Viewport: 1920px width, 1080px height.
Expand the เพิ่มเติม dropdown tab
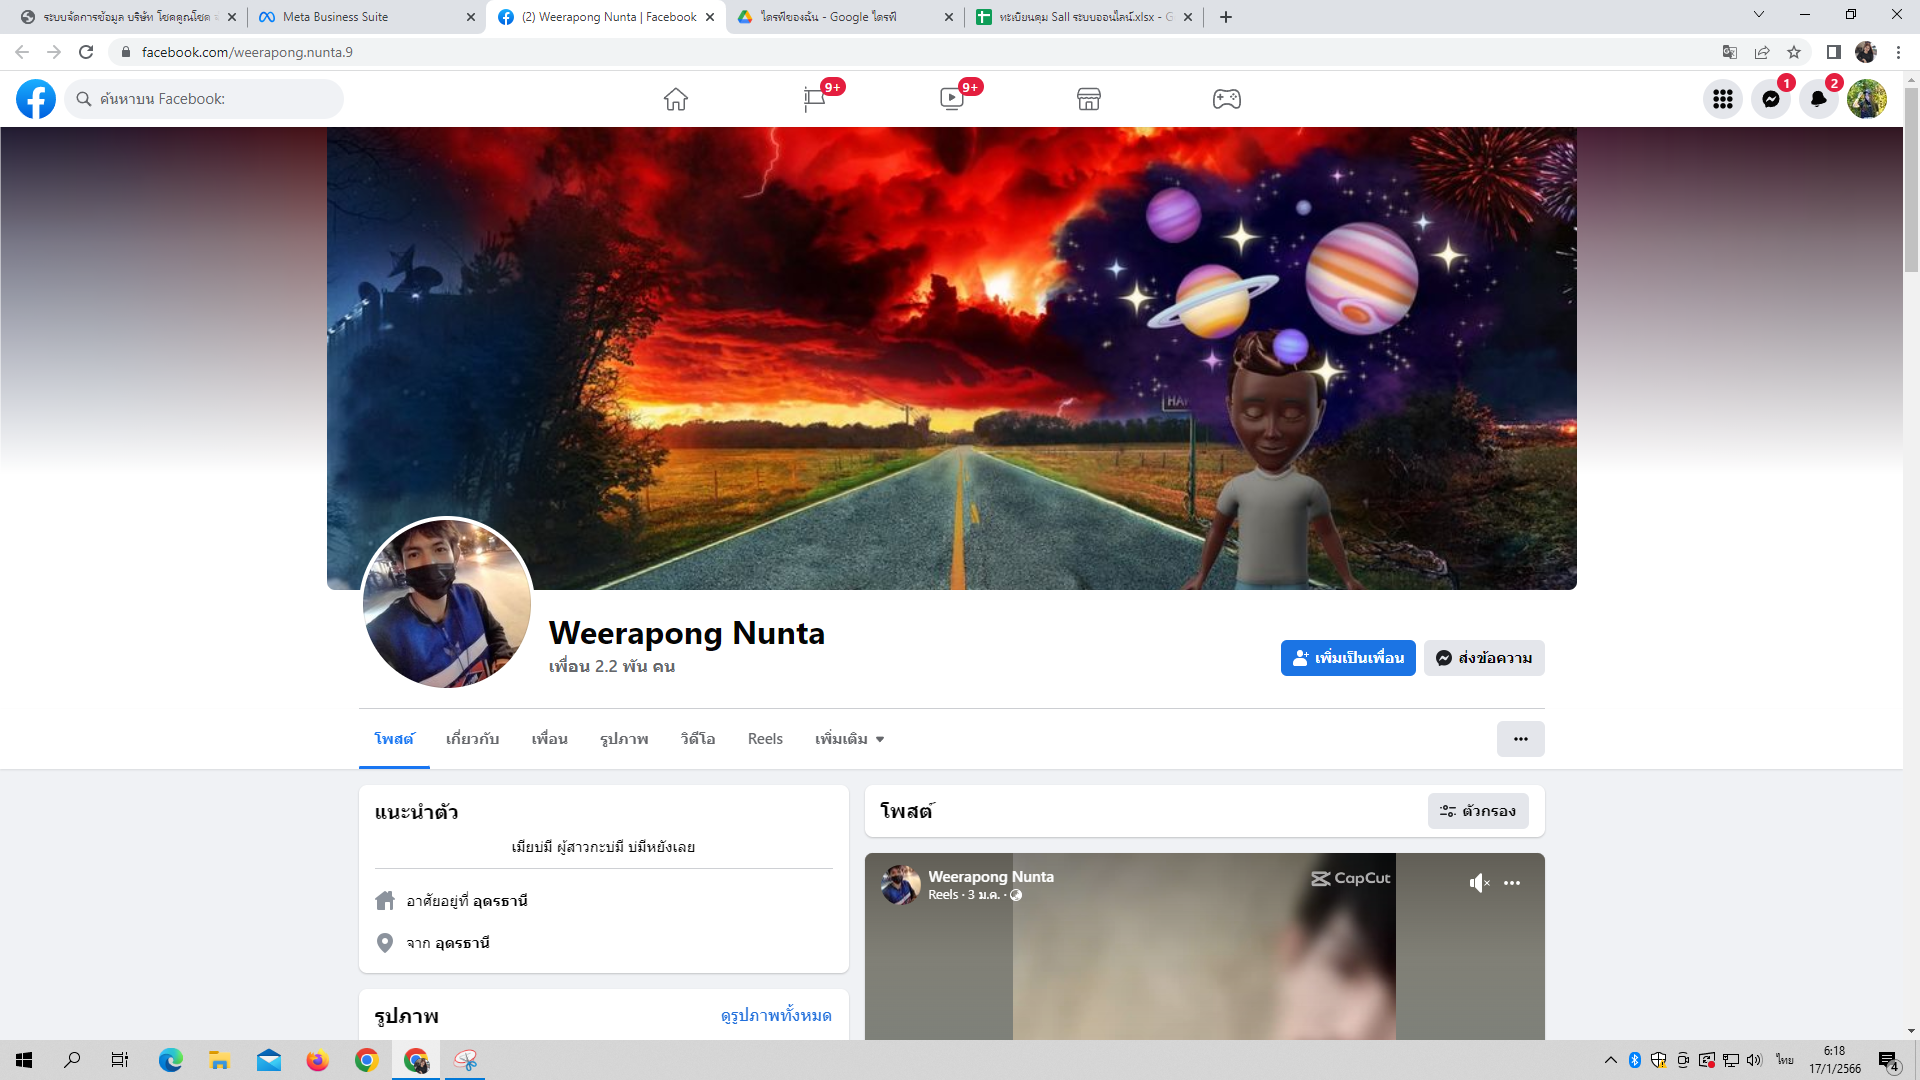[x=849, y=739]
